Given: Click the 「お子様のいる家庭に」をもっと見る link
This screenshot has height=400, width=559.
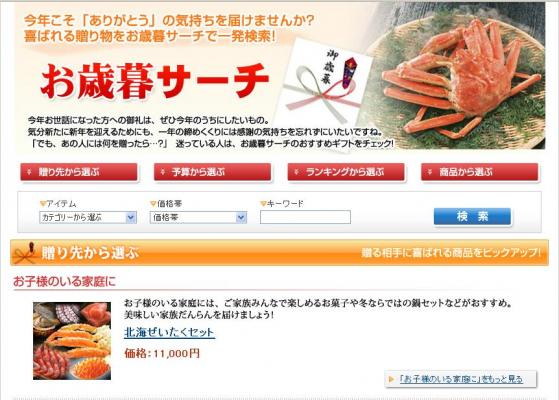Looking at the screenshot, I should [461, 379].
